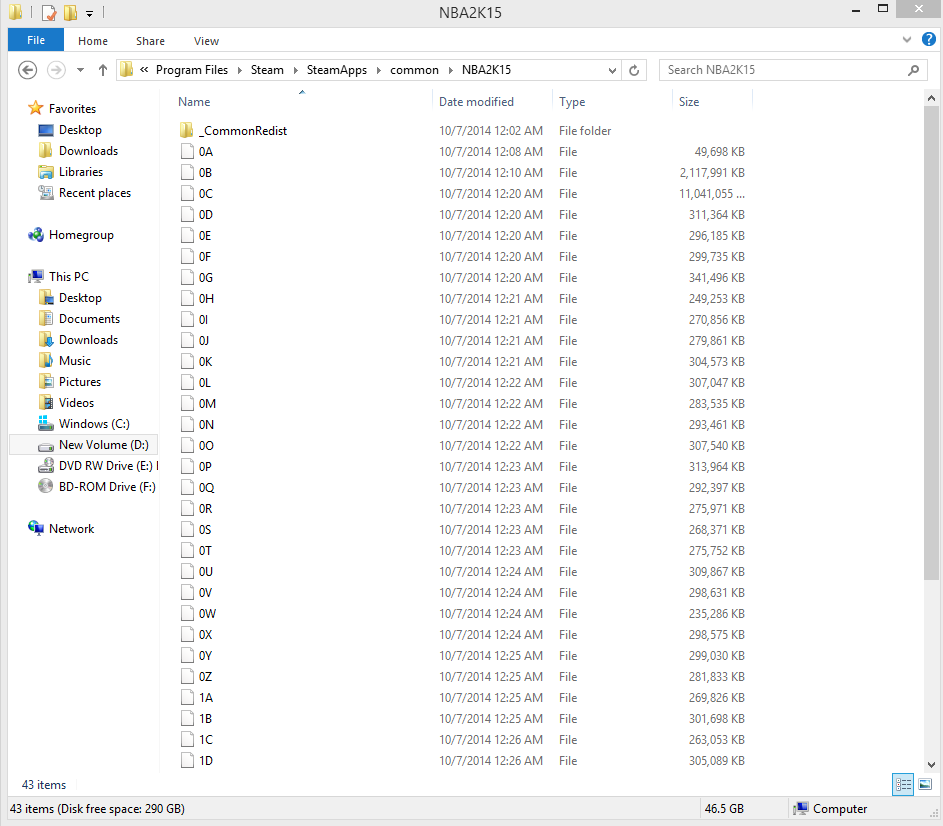Select Windows (C:) drive
Screen dimensions: 943x826
pyautogui.click(x=94, y=424)
